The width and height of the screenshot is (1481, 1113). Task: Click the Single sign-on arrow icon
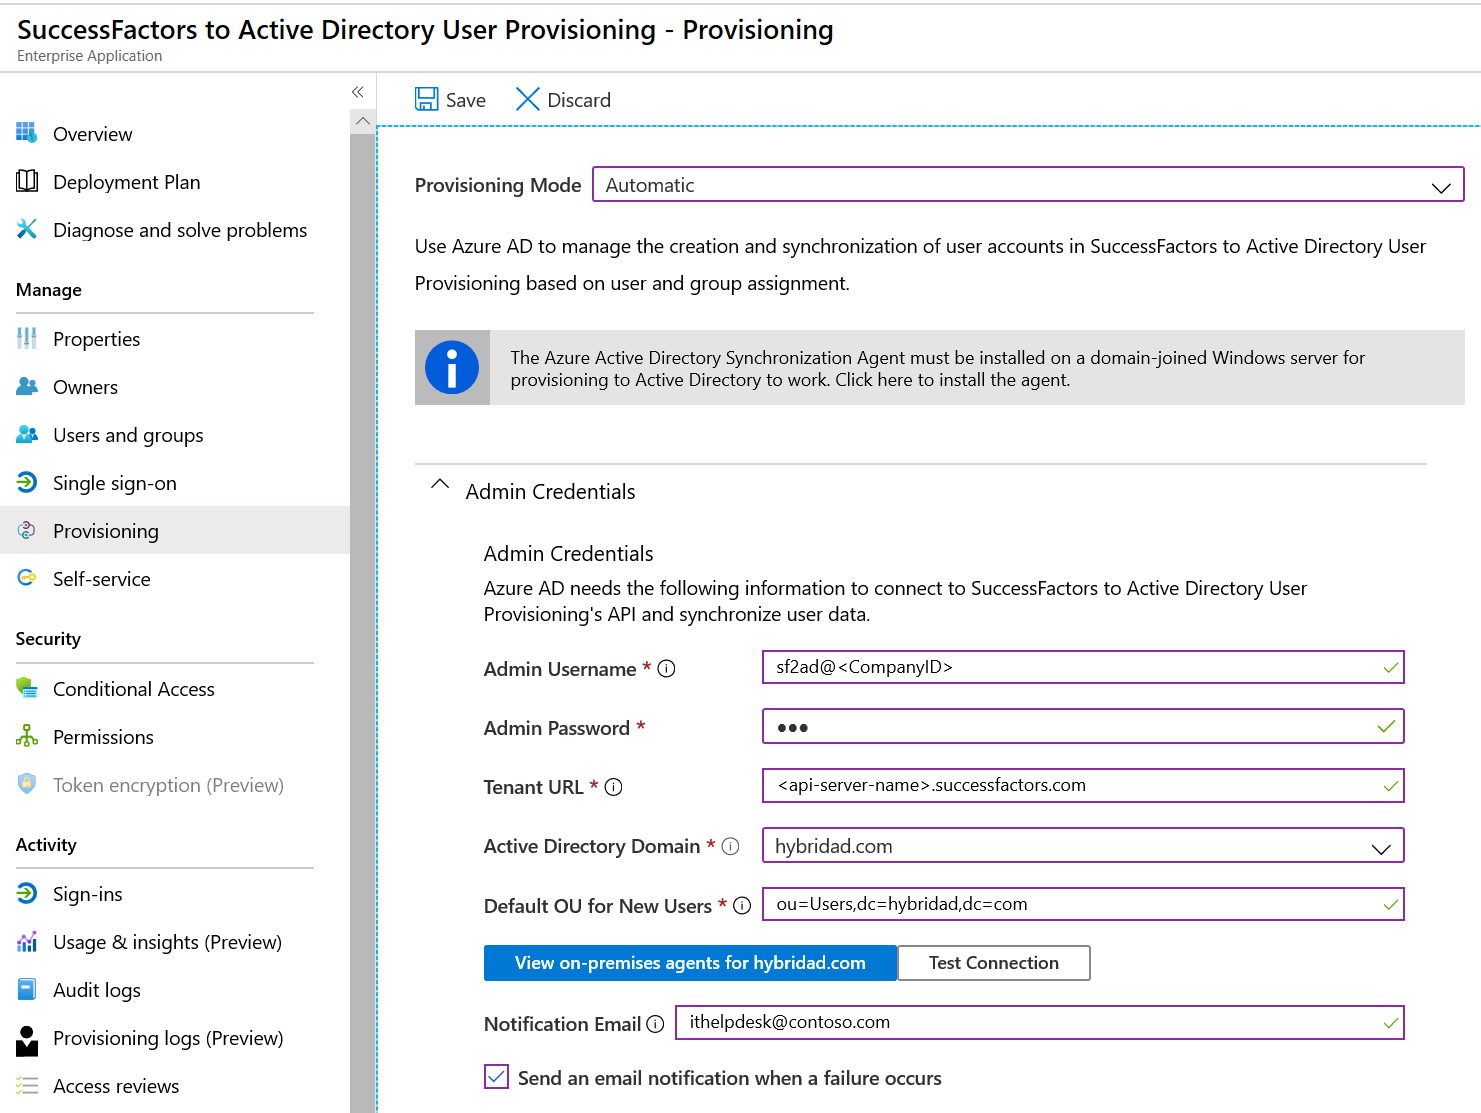coord(27,482)
